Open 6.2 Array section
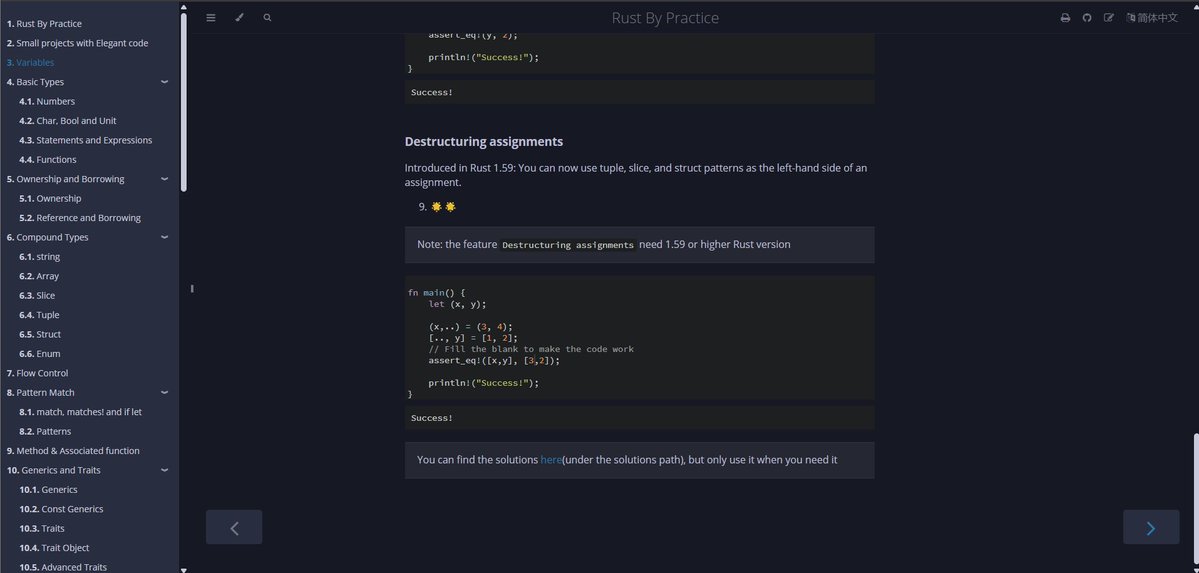 click(x=39, y=276)
